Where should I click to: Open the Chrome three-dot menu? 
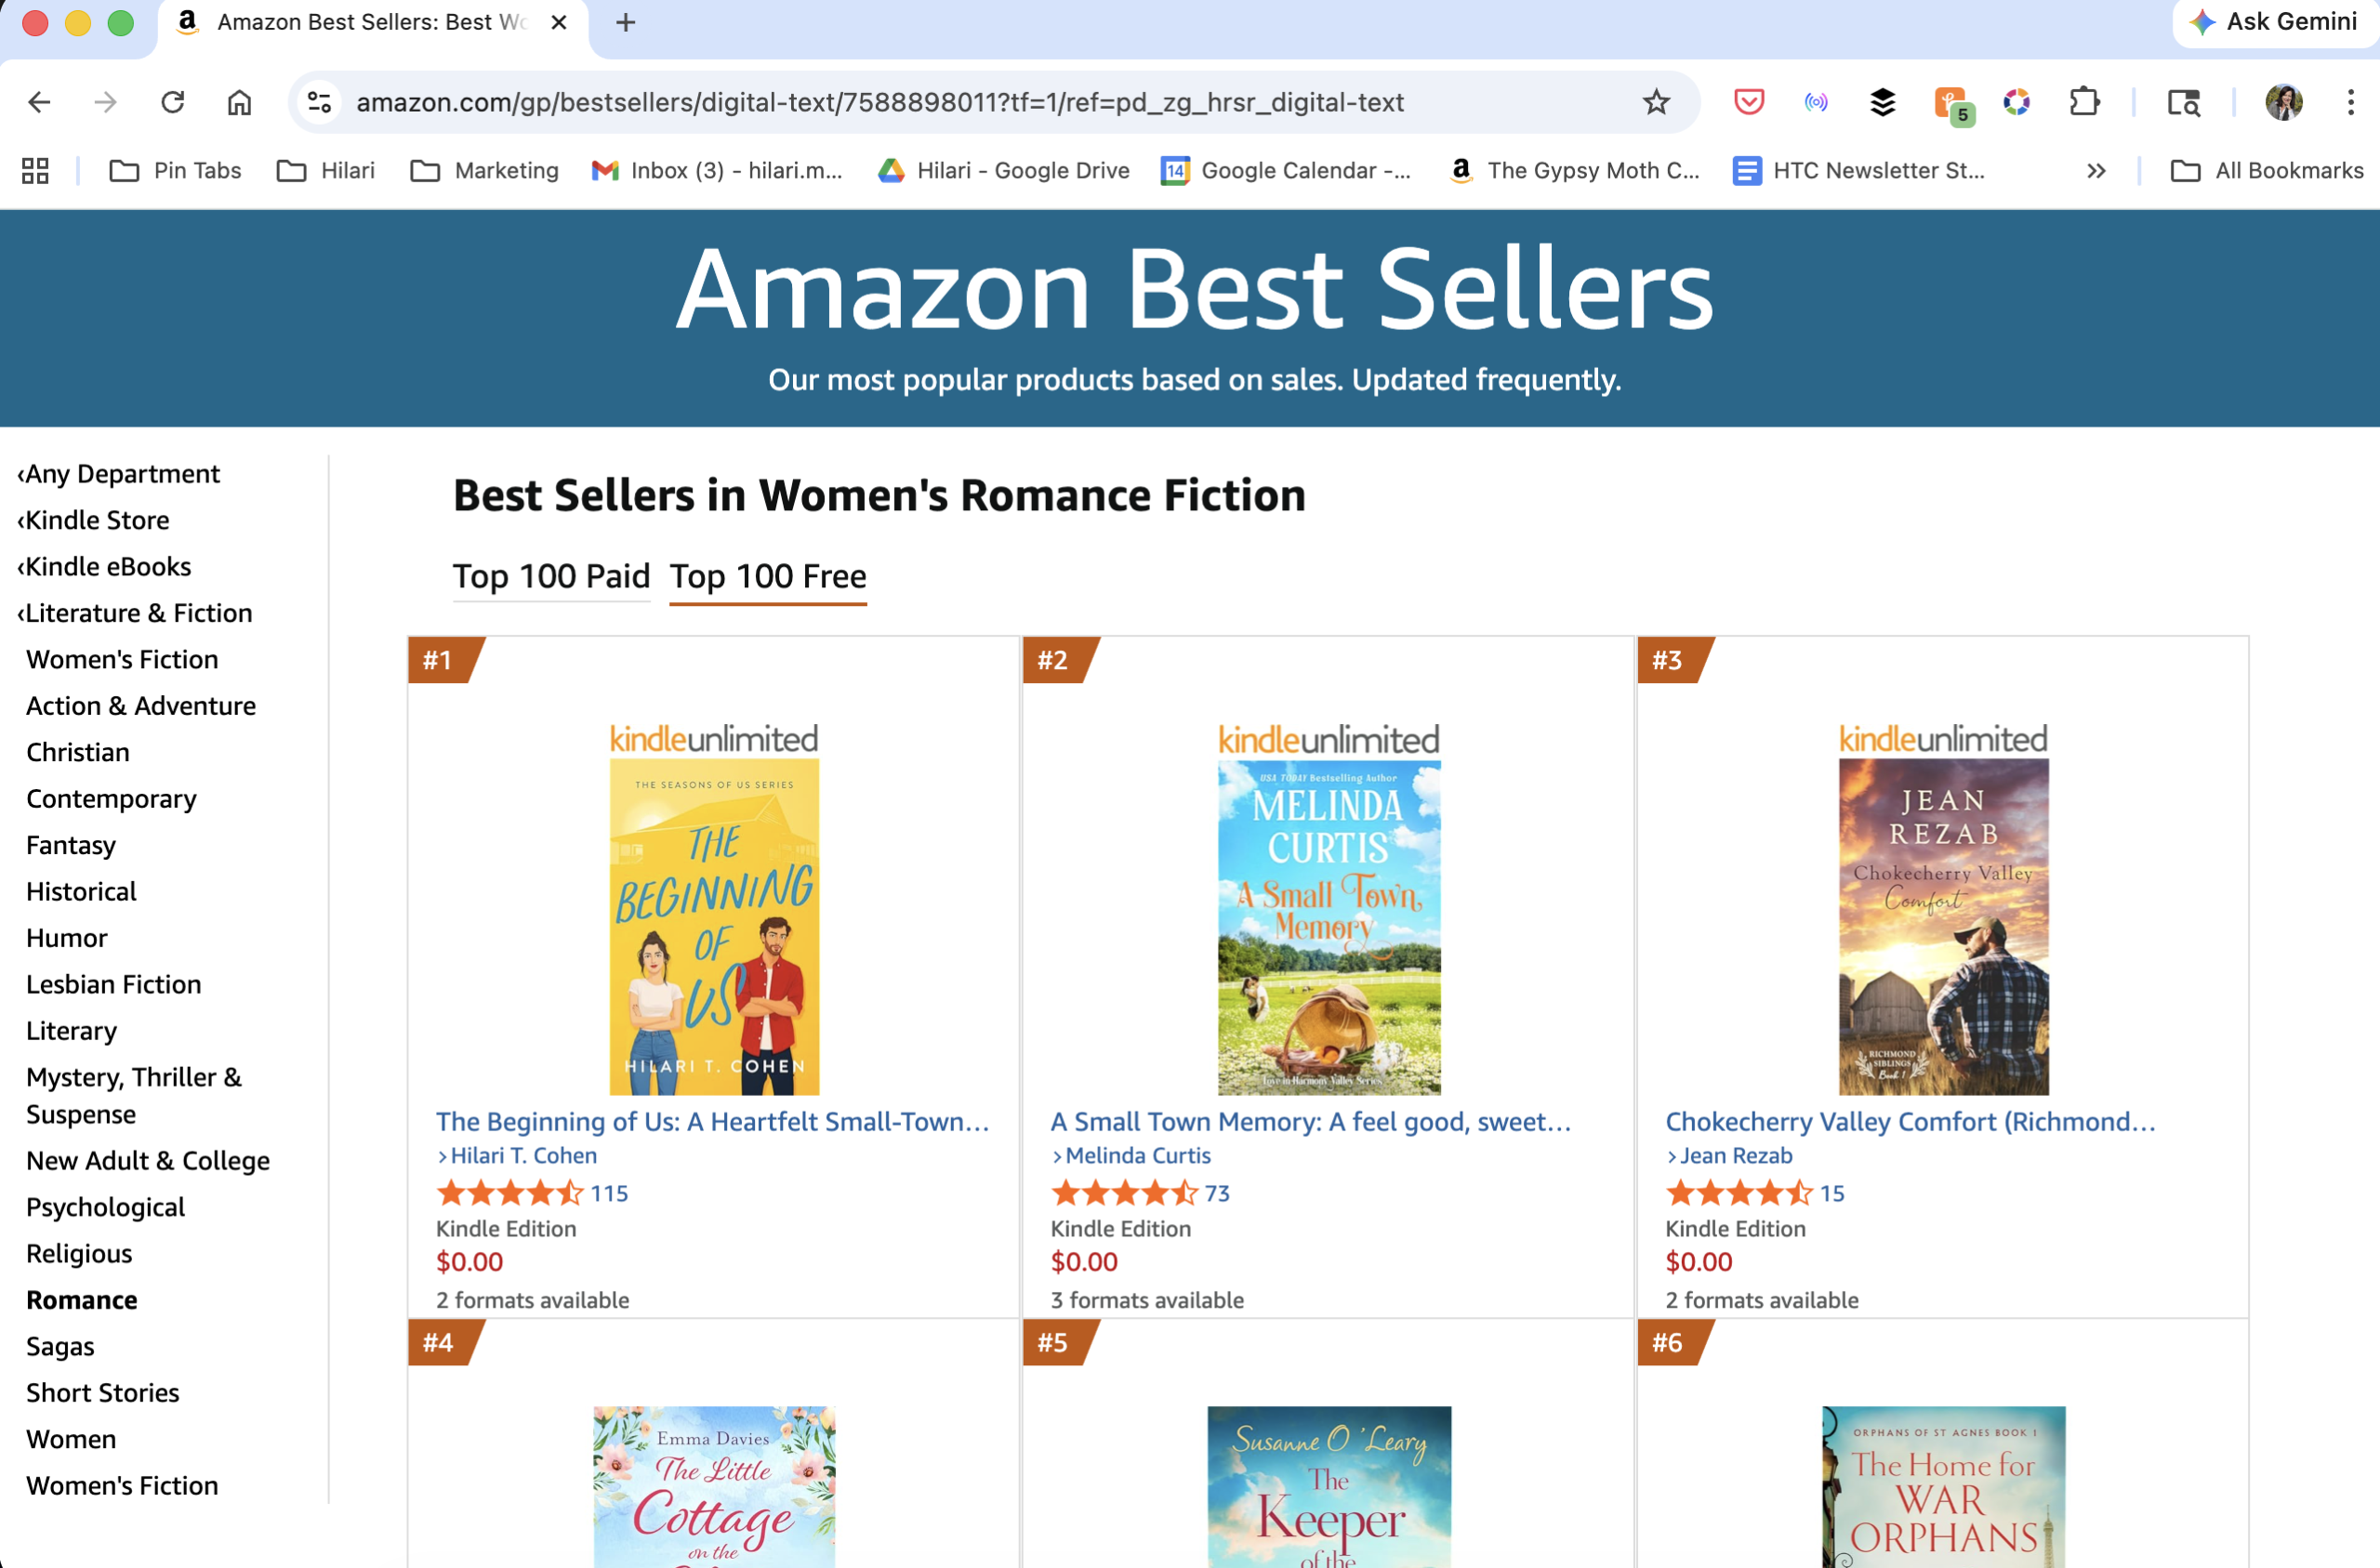2350,102
